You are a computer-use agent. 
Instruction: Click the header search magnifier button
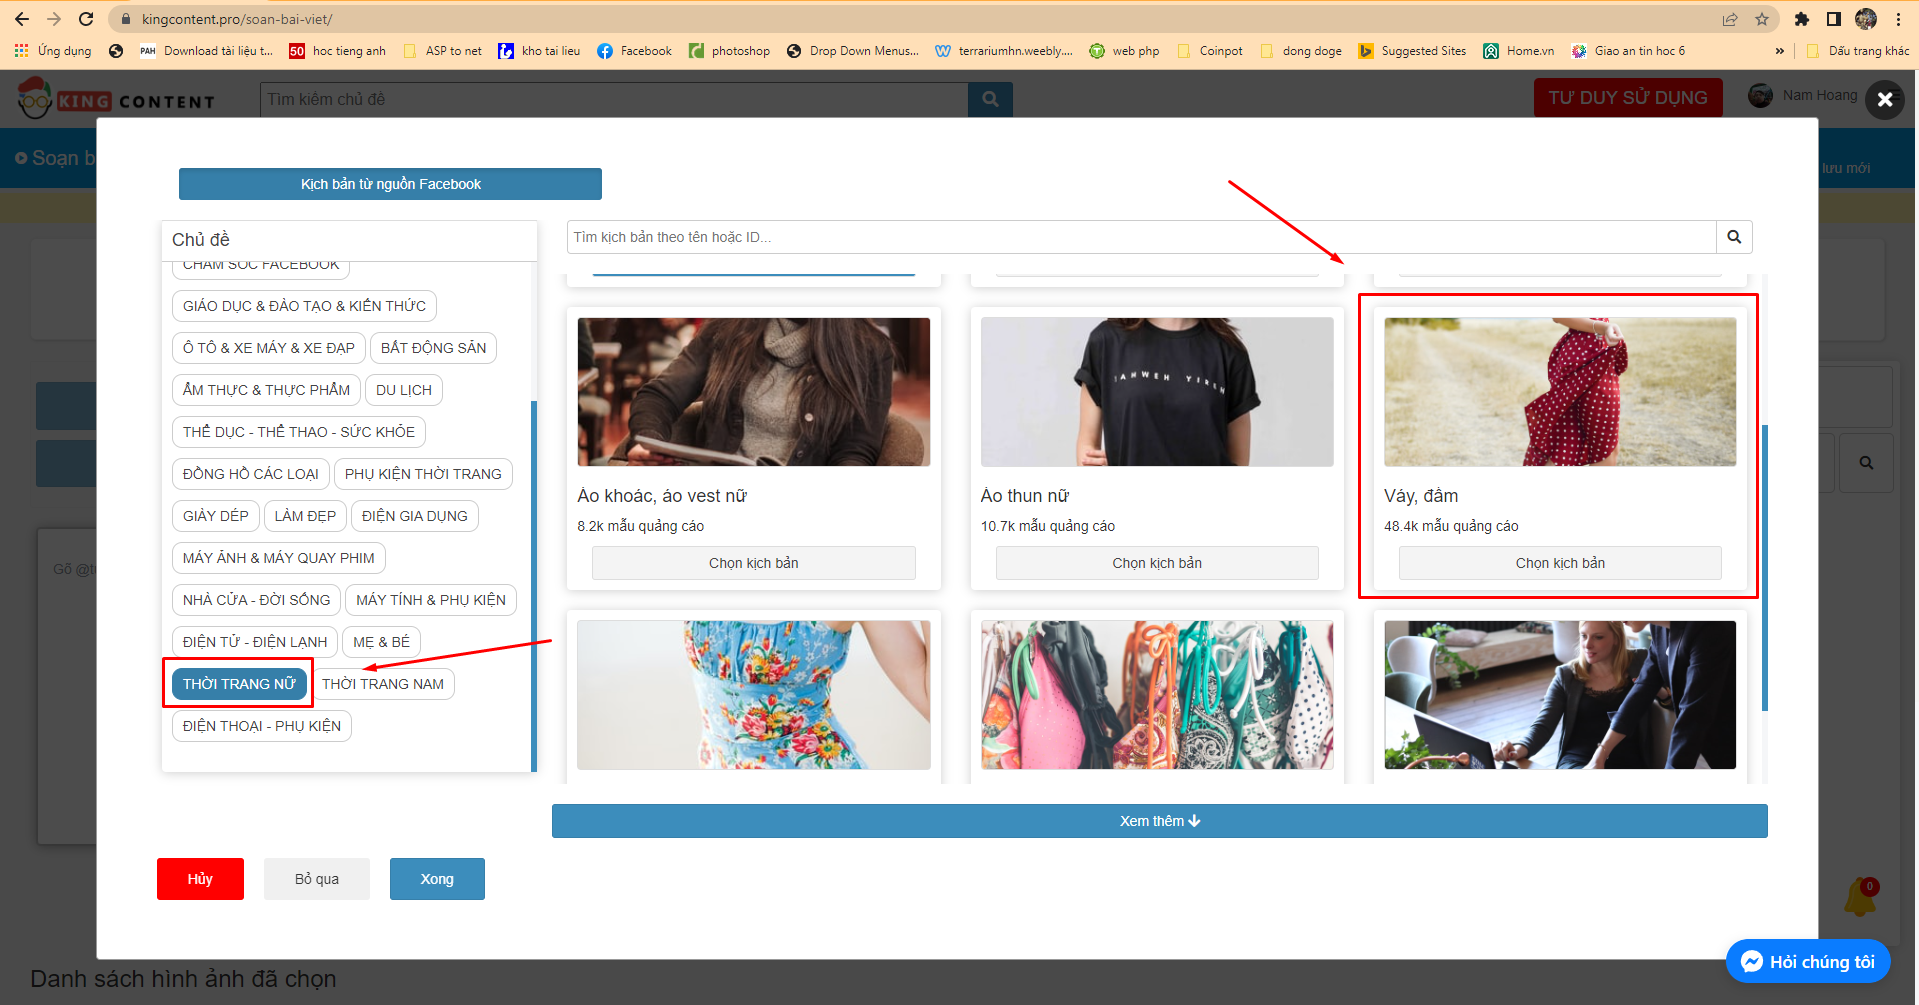pos(990,99)
